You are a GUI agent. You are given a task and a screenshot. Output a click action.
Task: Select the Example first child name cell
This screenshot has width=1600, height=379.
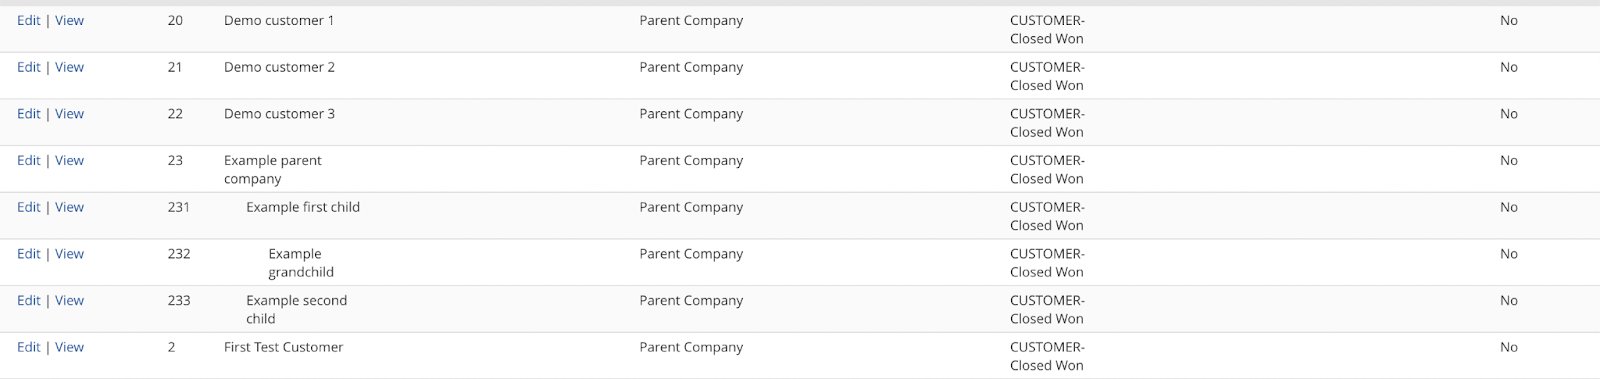tap(303, 208)
